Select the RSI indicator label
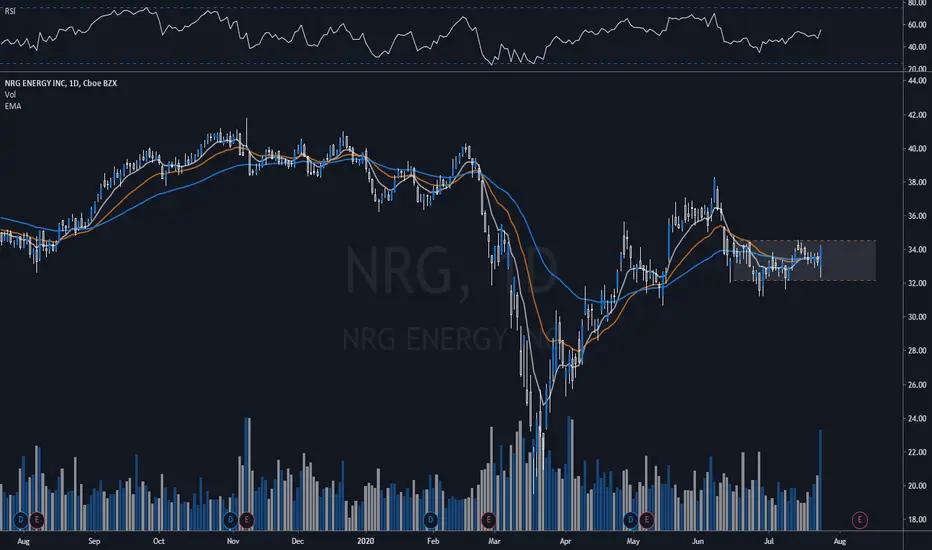932x550 pixels. (x=10, y=11)
